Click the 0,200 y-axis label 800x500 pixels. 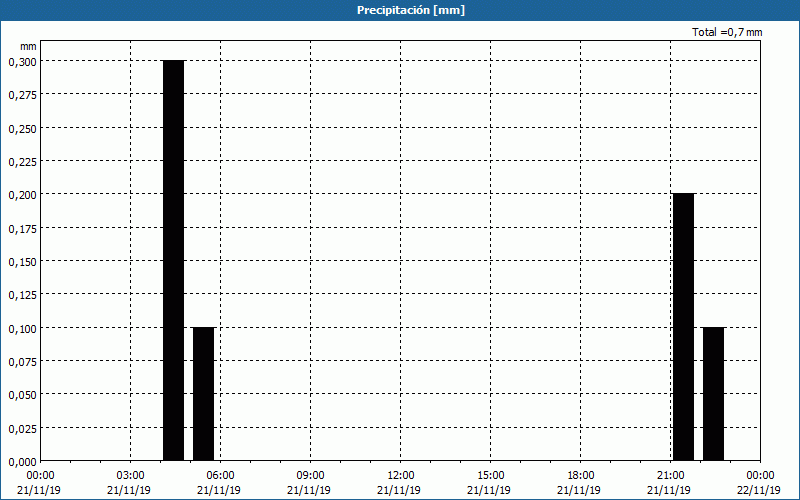[22, 195]
